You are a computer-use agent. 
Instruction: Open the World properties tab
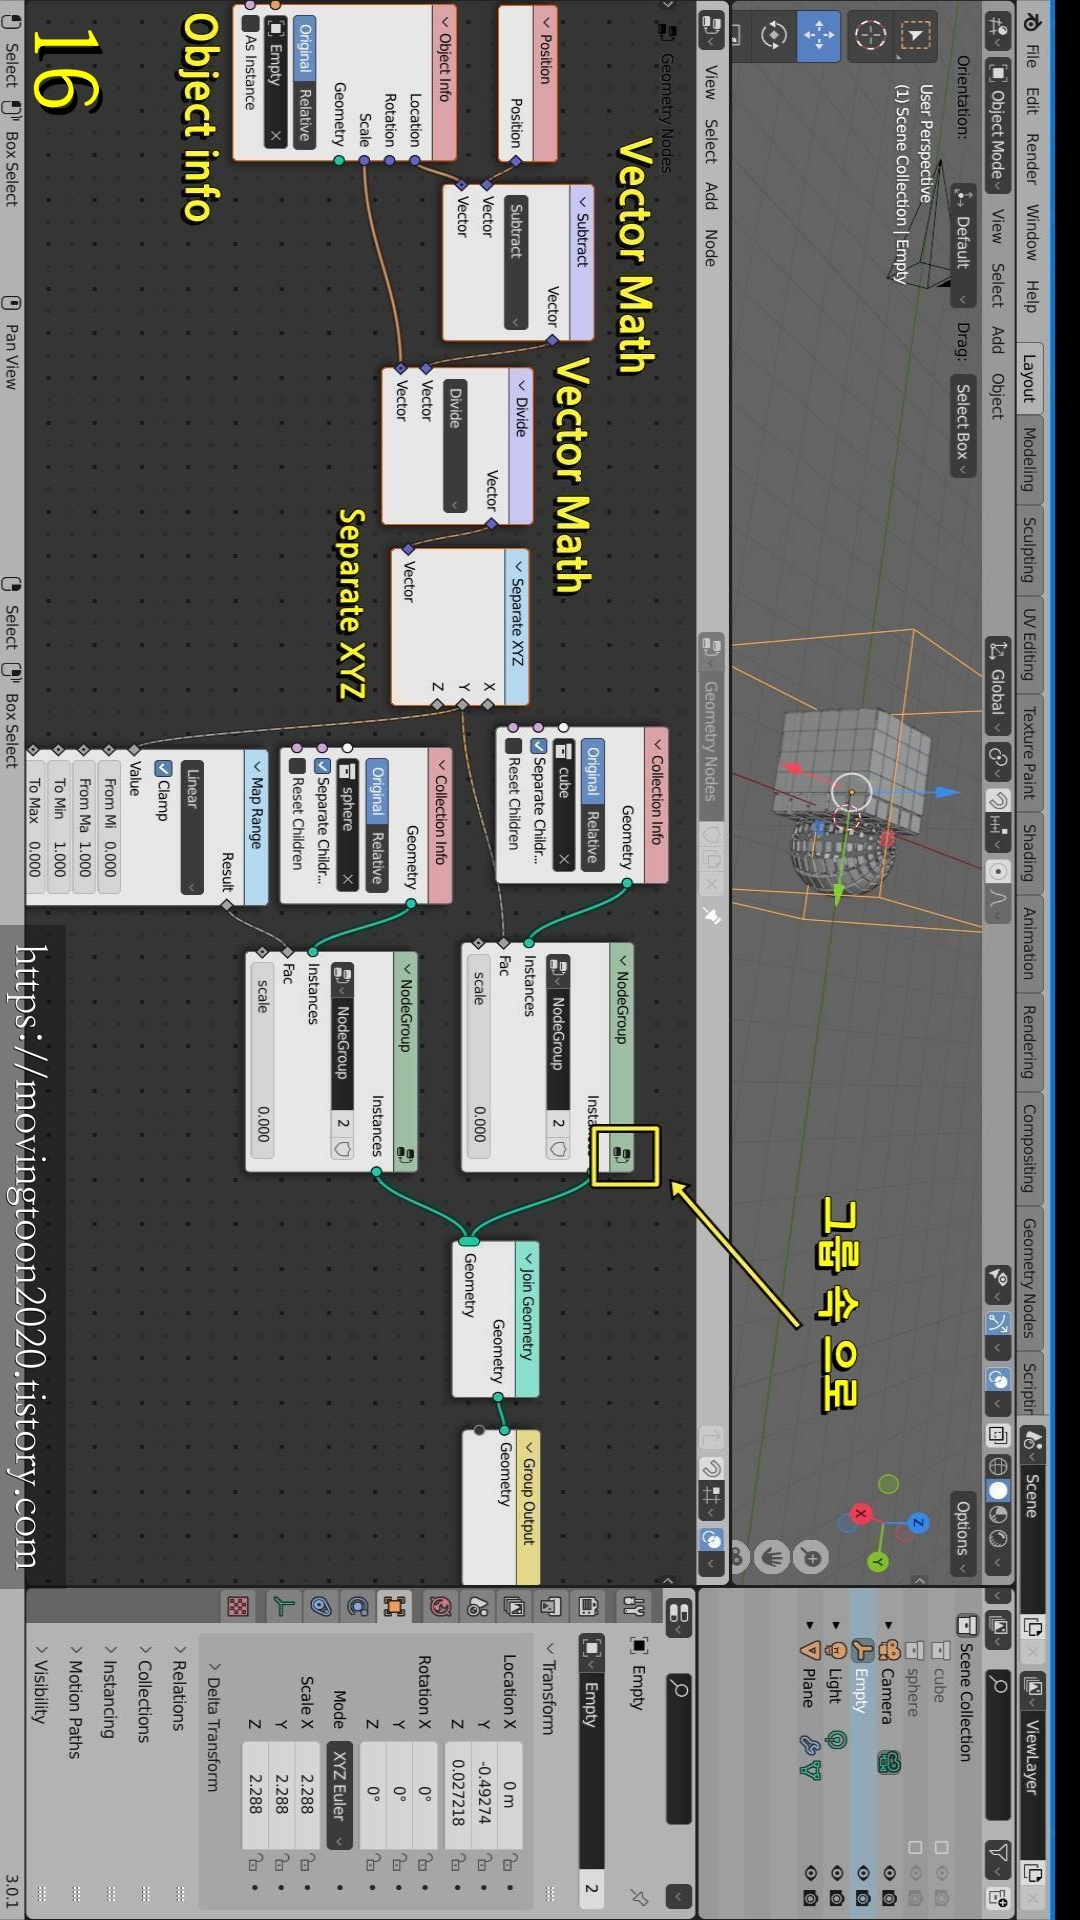pos(440,1606)
